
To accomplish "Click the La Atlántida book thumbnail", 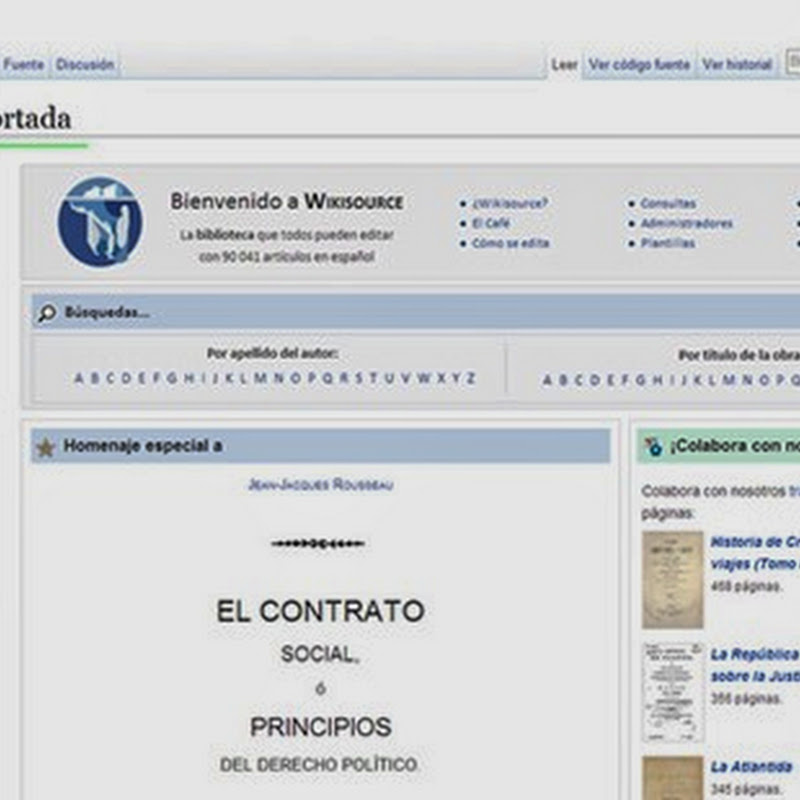I will 672,778.
